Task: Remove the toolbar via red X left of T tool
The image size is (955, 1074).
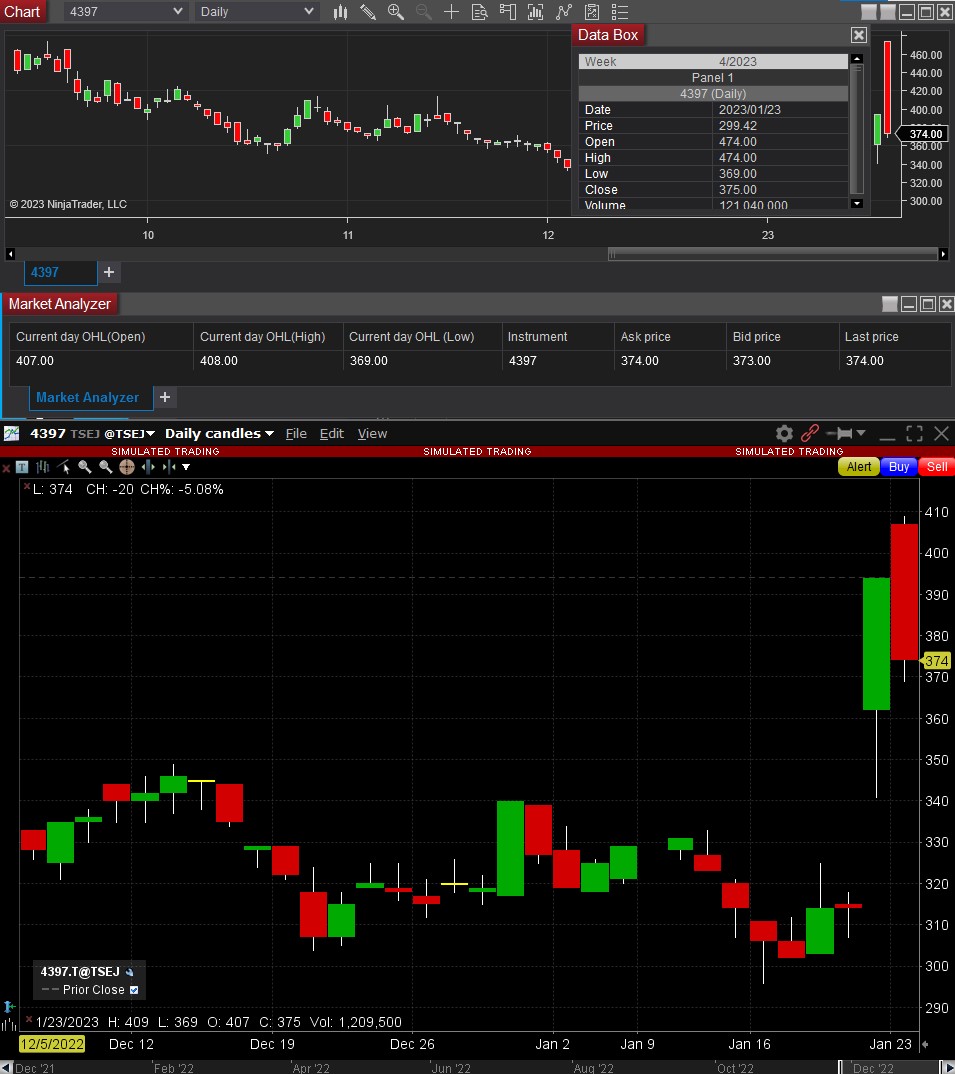Action: [6, 469]
